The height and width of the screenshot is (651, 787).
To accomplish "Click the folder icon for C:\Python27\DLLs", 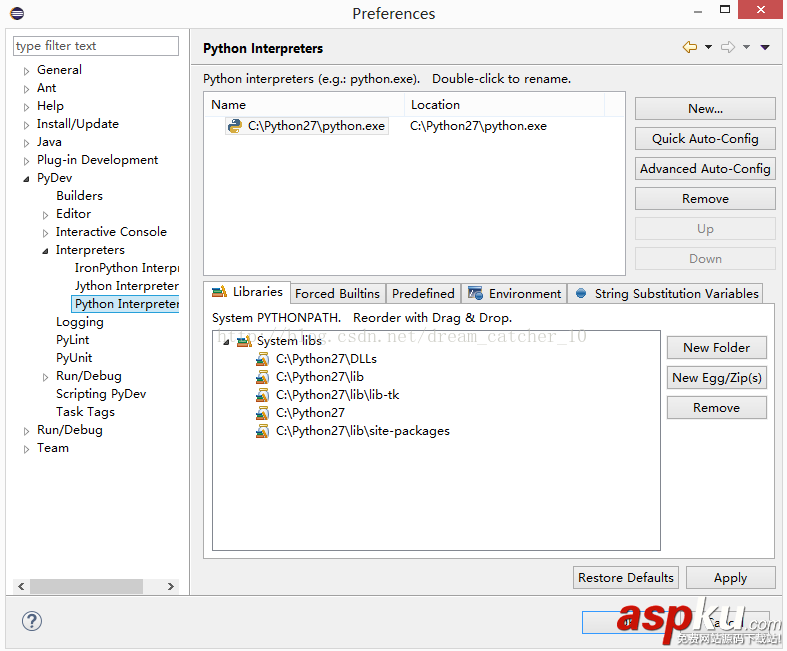I will pyautogui.click(x=262, y=359).
